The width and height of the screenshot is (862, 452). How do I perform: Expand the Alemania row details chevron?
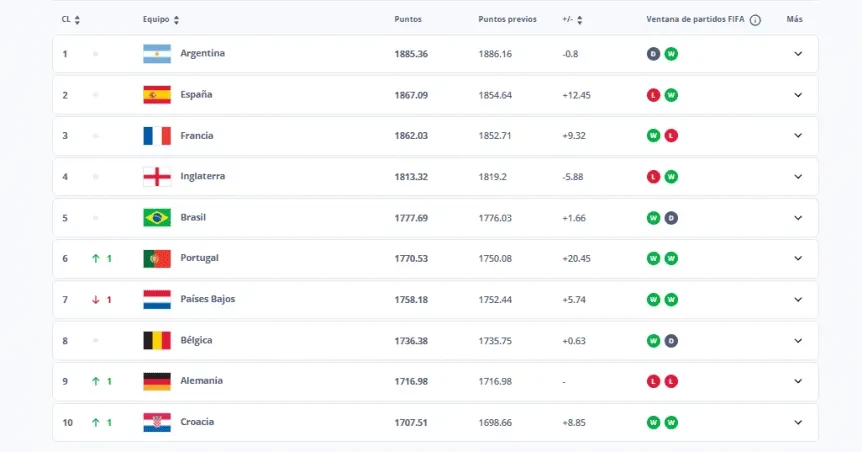[798, 381]
